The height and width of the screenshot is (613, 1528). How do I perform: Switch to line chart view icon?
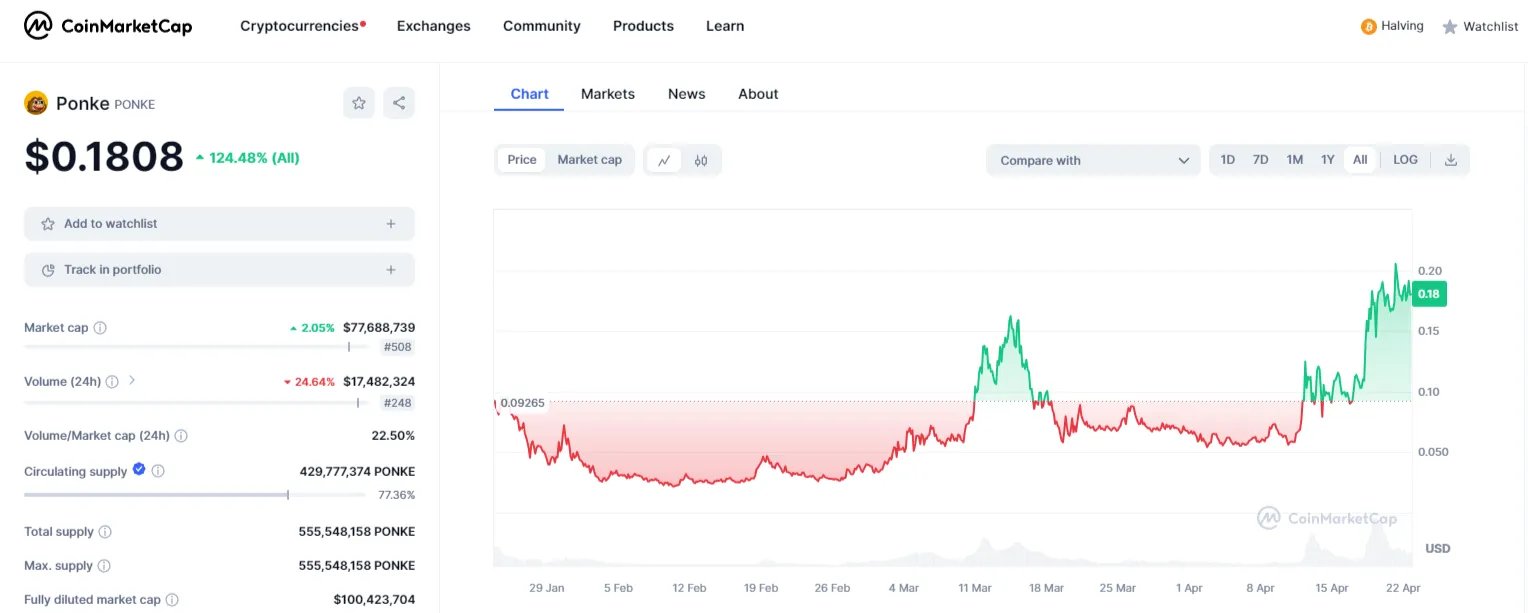coord(664,160)
